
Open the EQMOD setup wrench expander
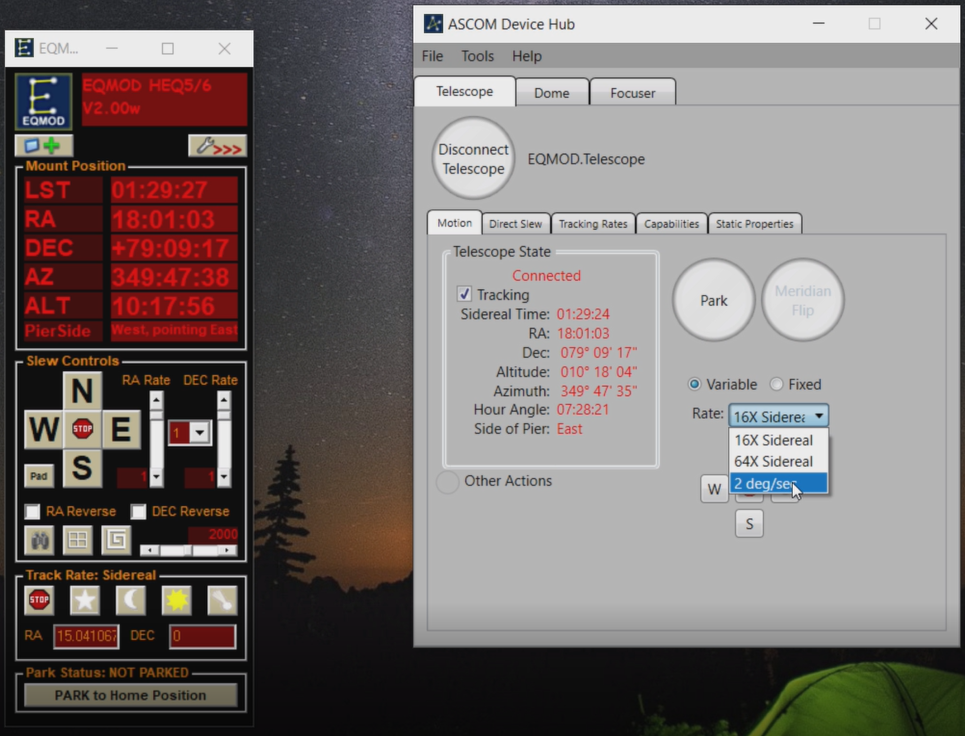[x=217, y=146]
